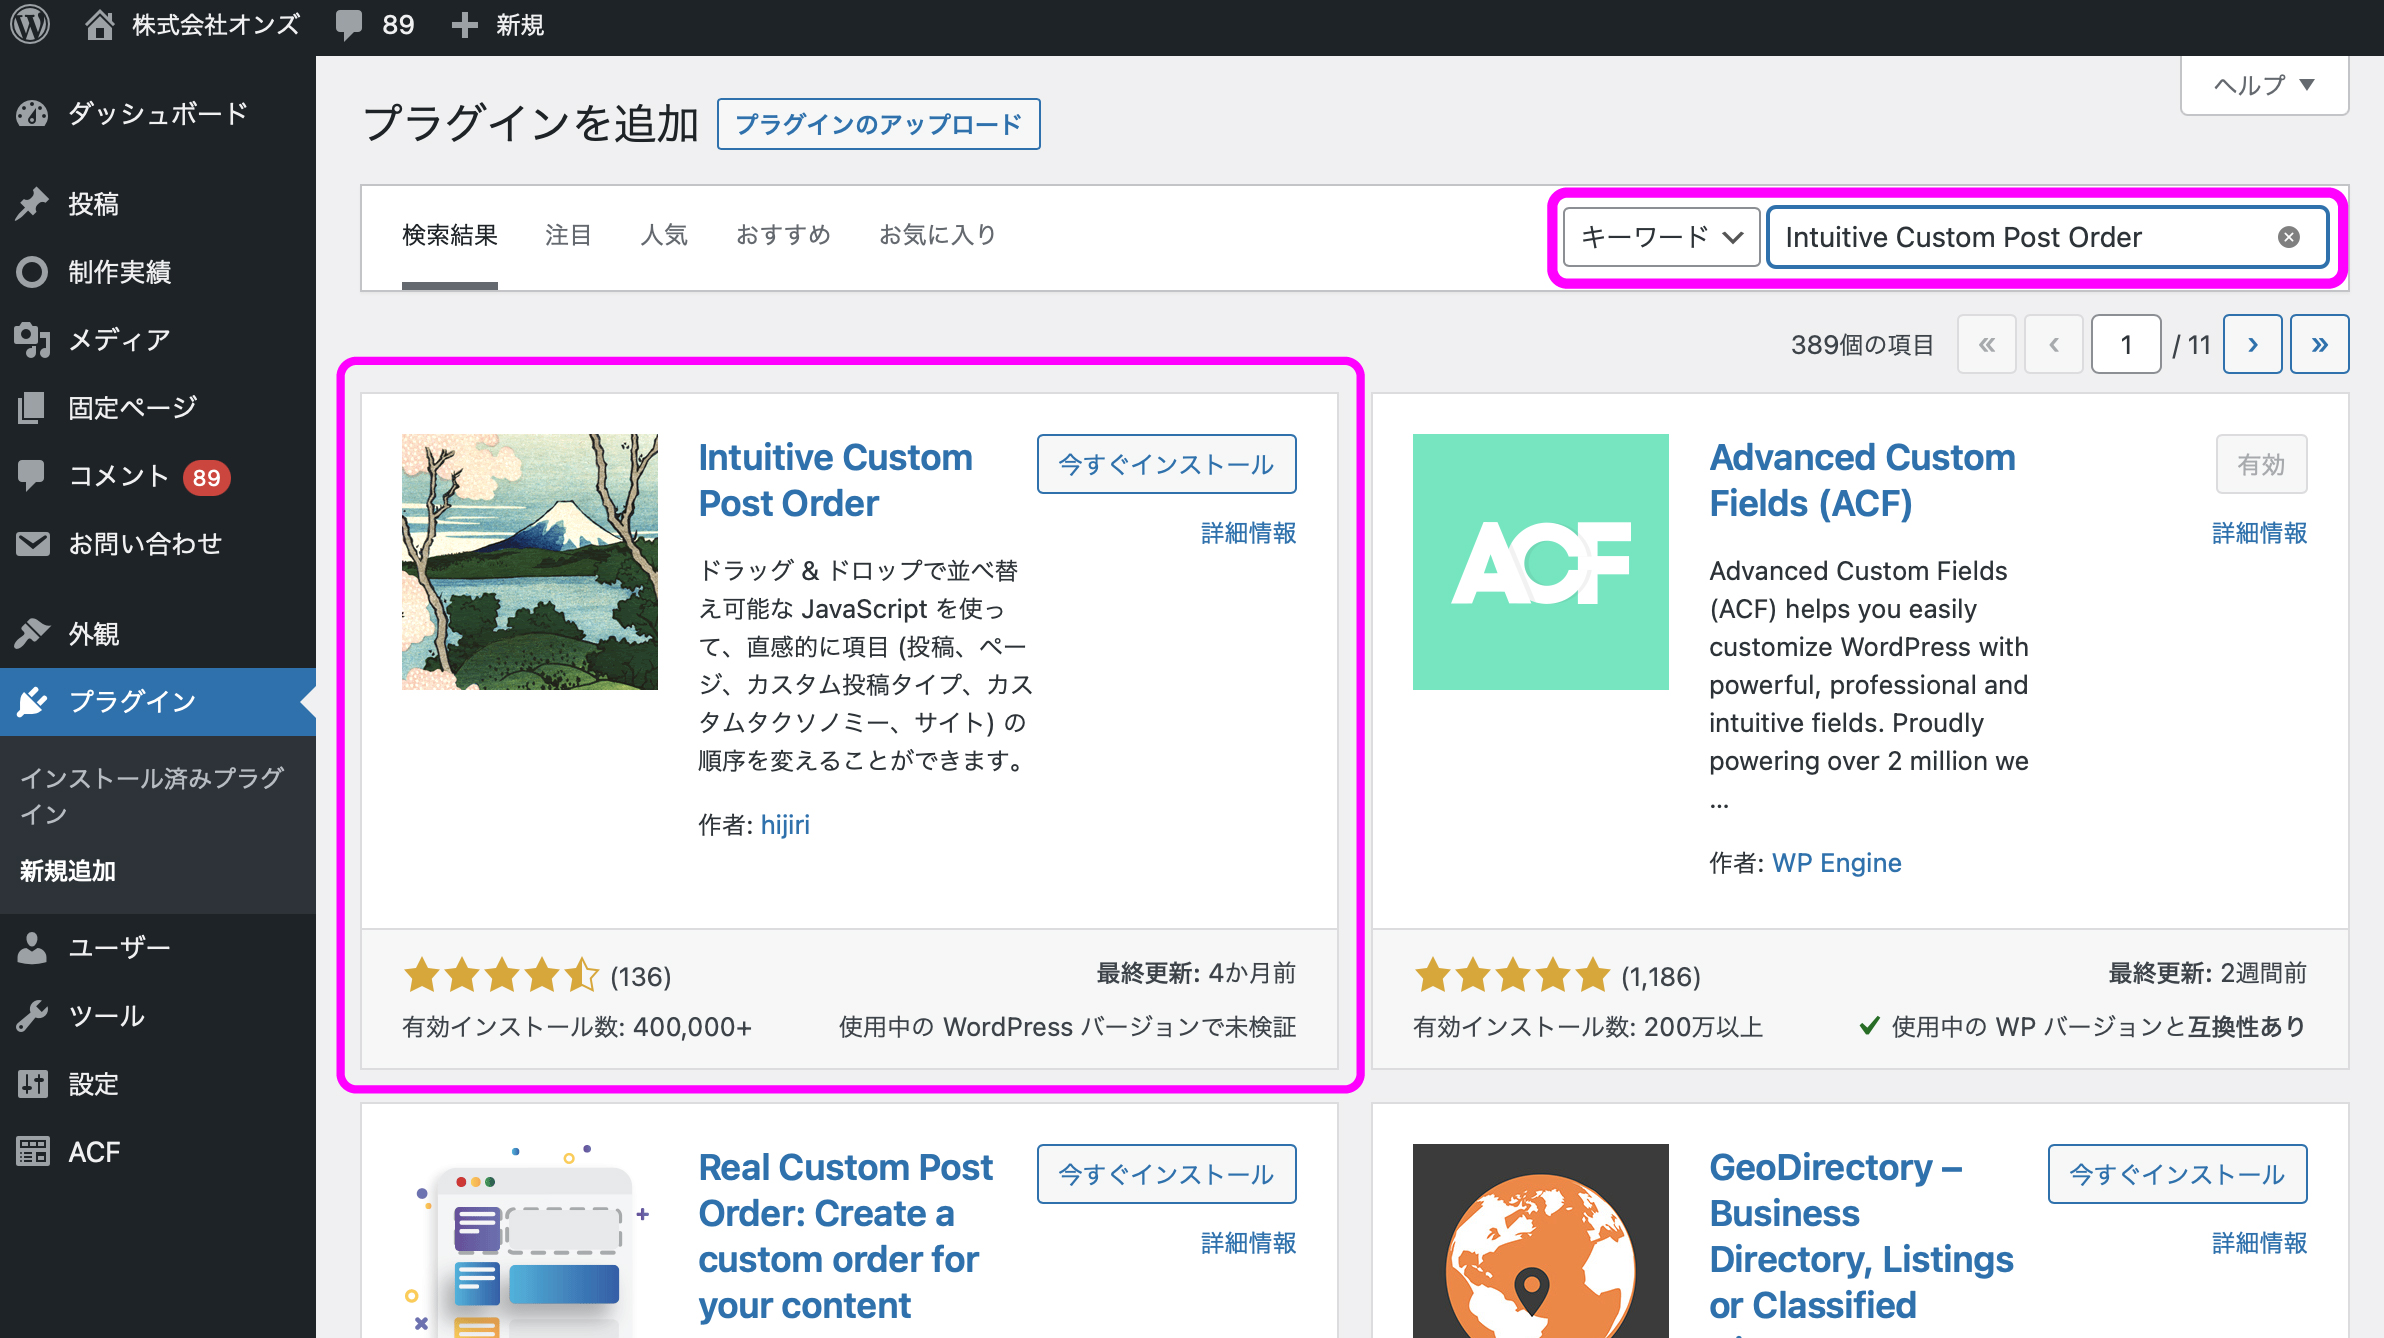Open 固定ページ pages icon menu
This screenshot has height=1338, width=2384.
coord(32,408)
